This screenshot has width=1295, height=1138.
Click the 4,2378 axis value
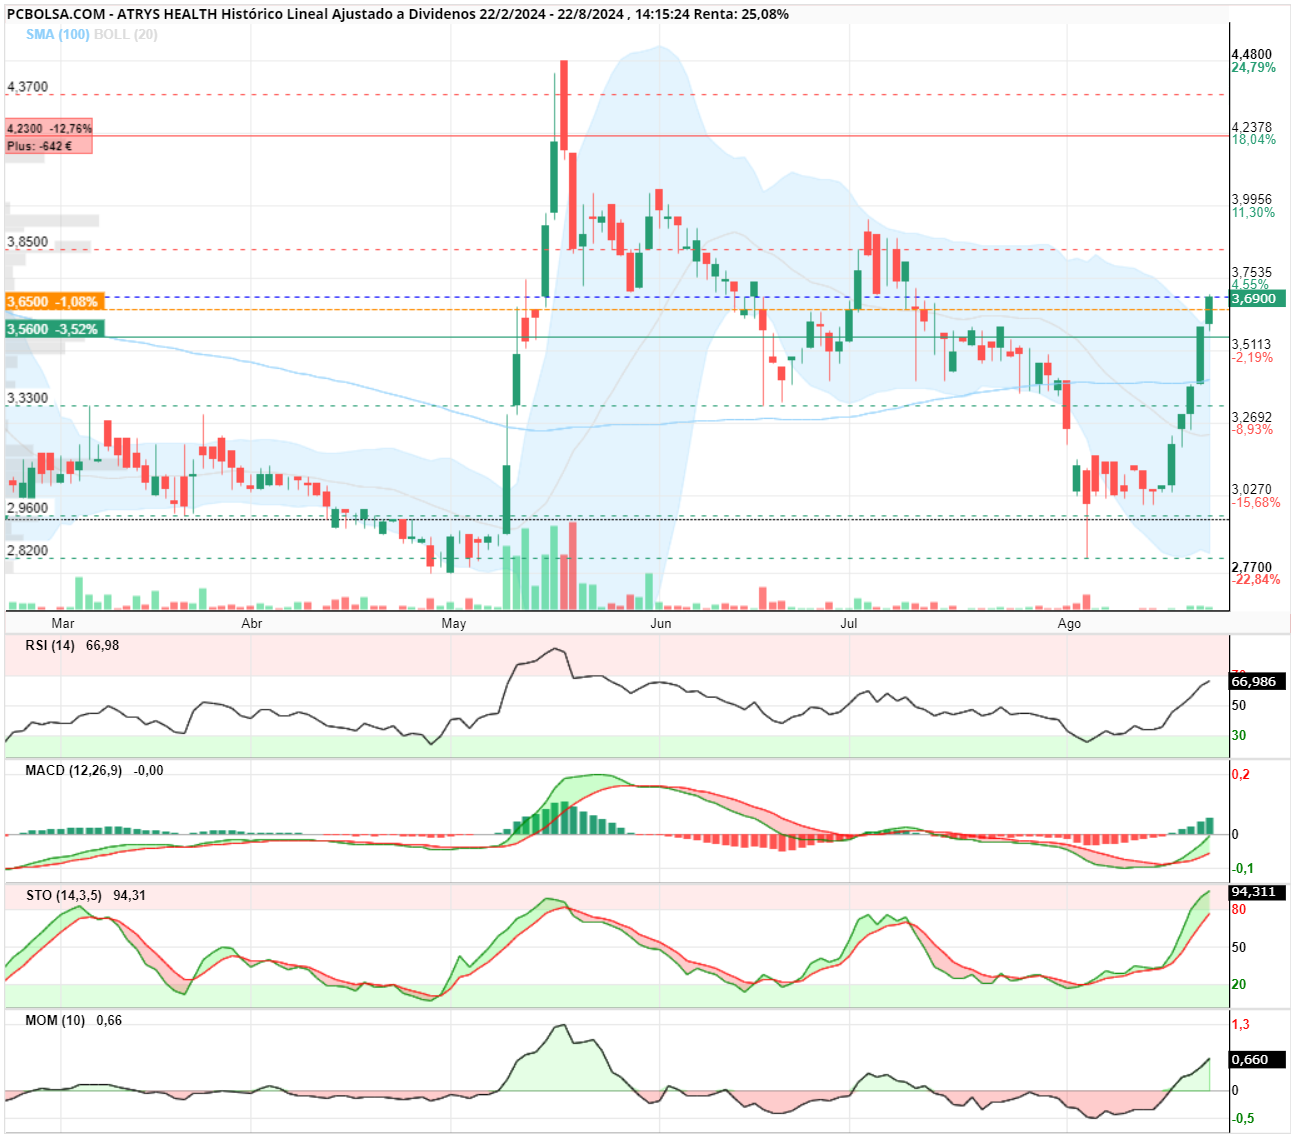click(1252, 127)
